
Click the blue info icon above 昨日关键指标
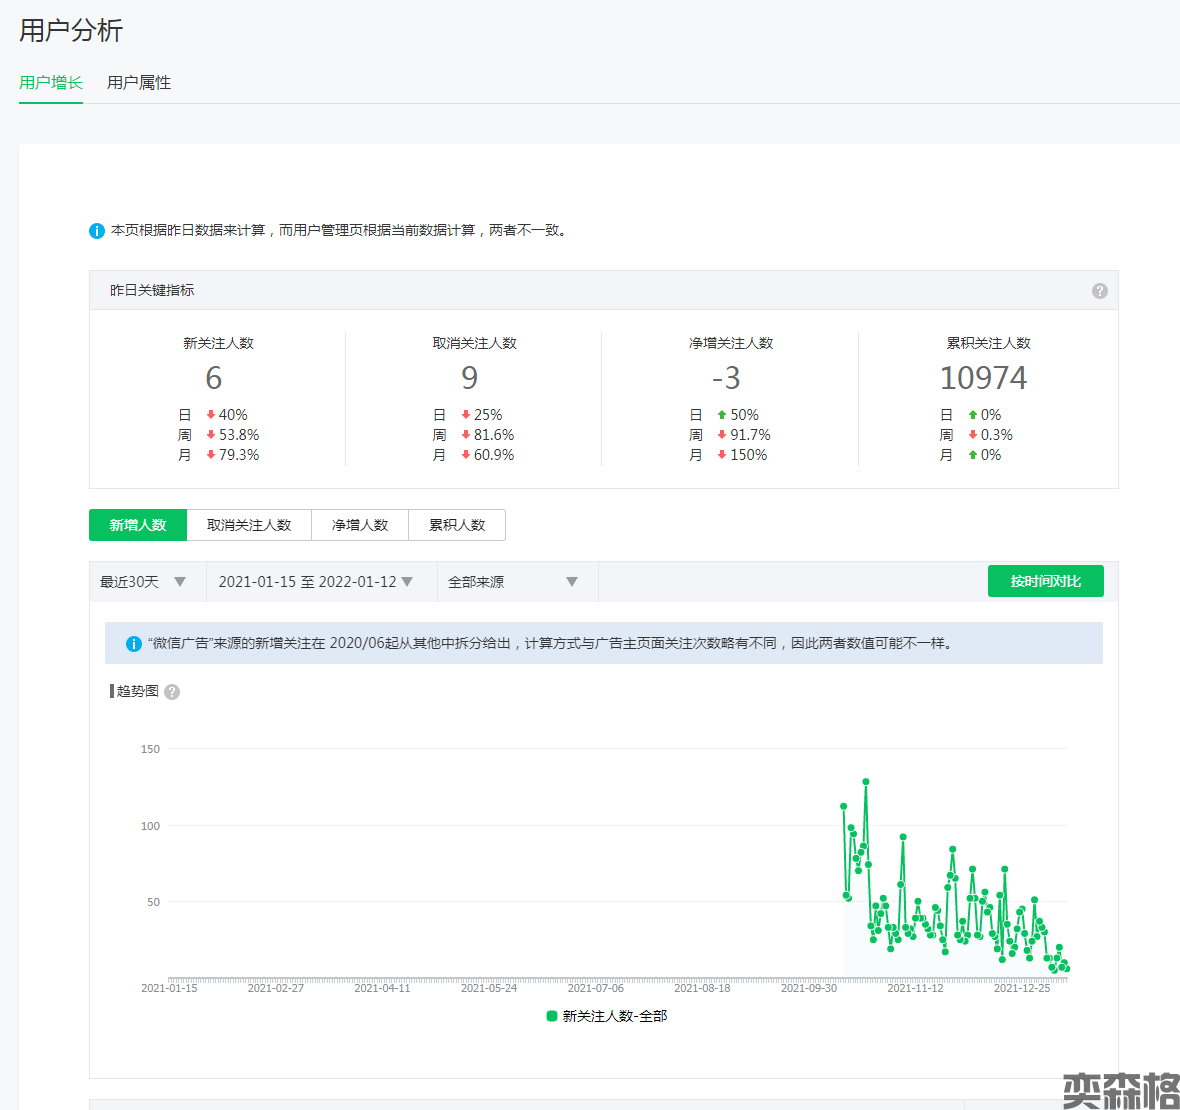point(97,231)
